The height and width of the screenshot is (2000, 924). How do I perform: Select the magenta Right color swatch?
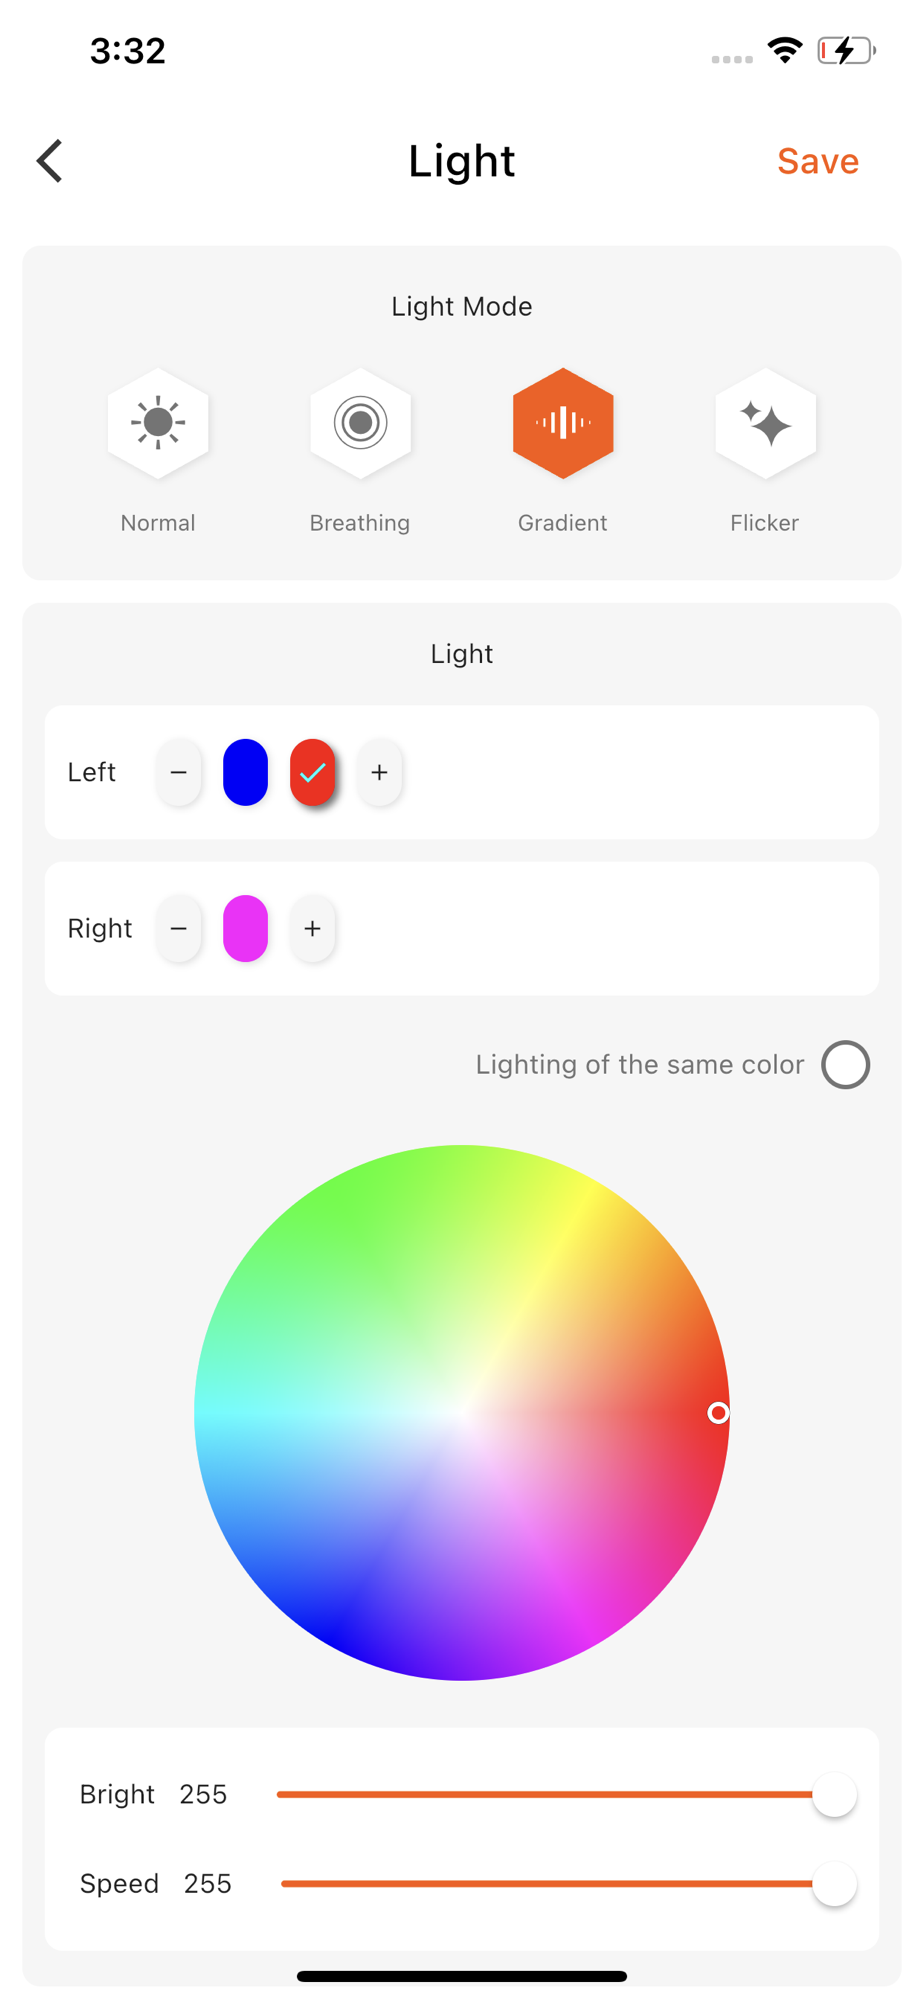245,928
